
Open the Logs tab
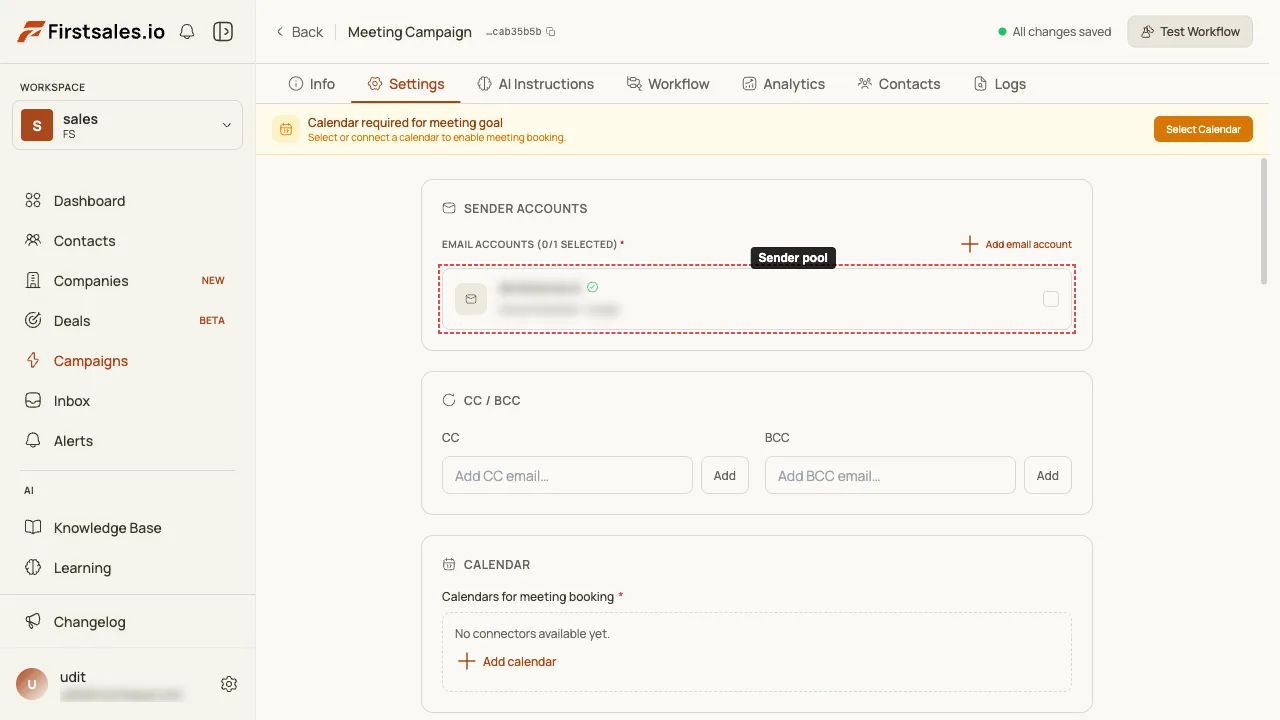(1000, 84)
